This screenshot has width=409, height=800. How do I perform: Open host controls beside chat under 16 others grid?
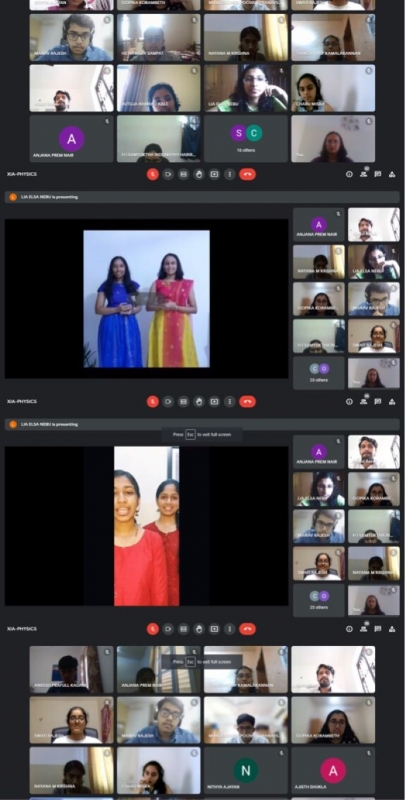point(392,174)
